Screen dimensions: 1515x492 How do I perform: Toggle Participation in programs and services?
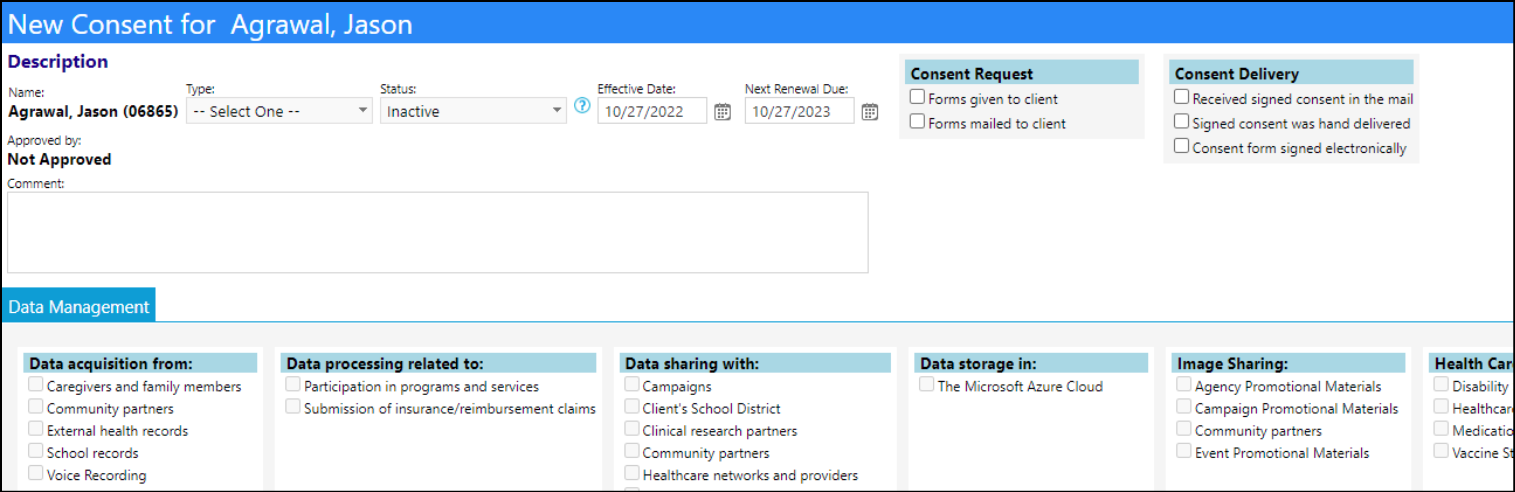click(x=293, y=384)
